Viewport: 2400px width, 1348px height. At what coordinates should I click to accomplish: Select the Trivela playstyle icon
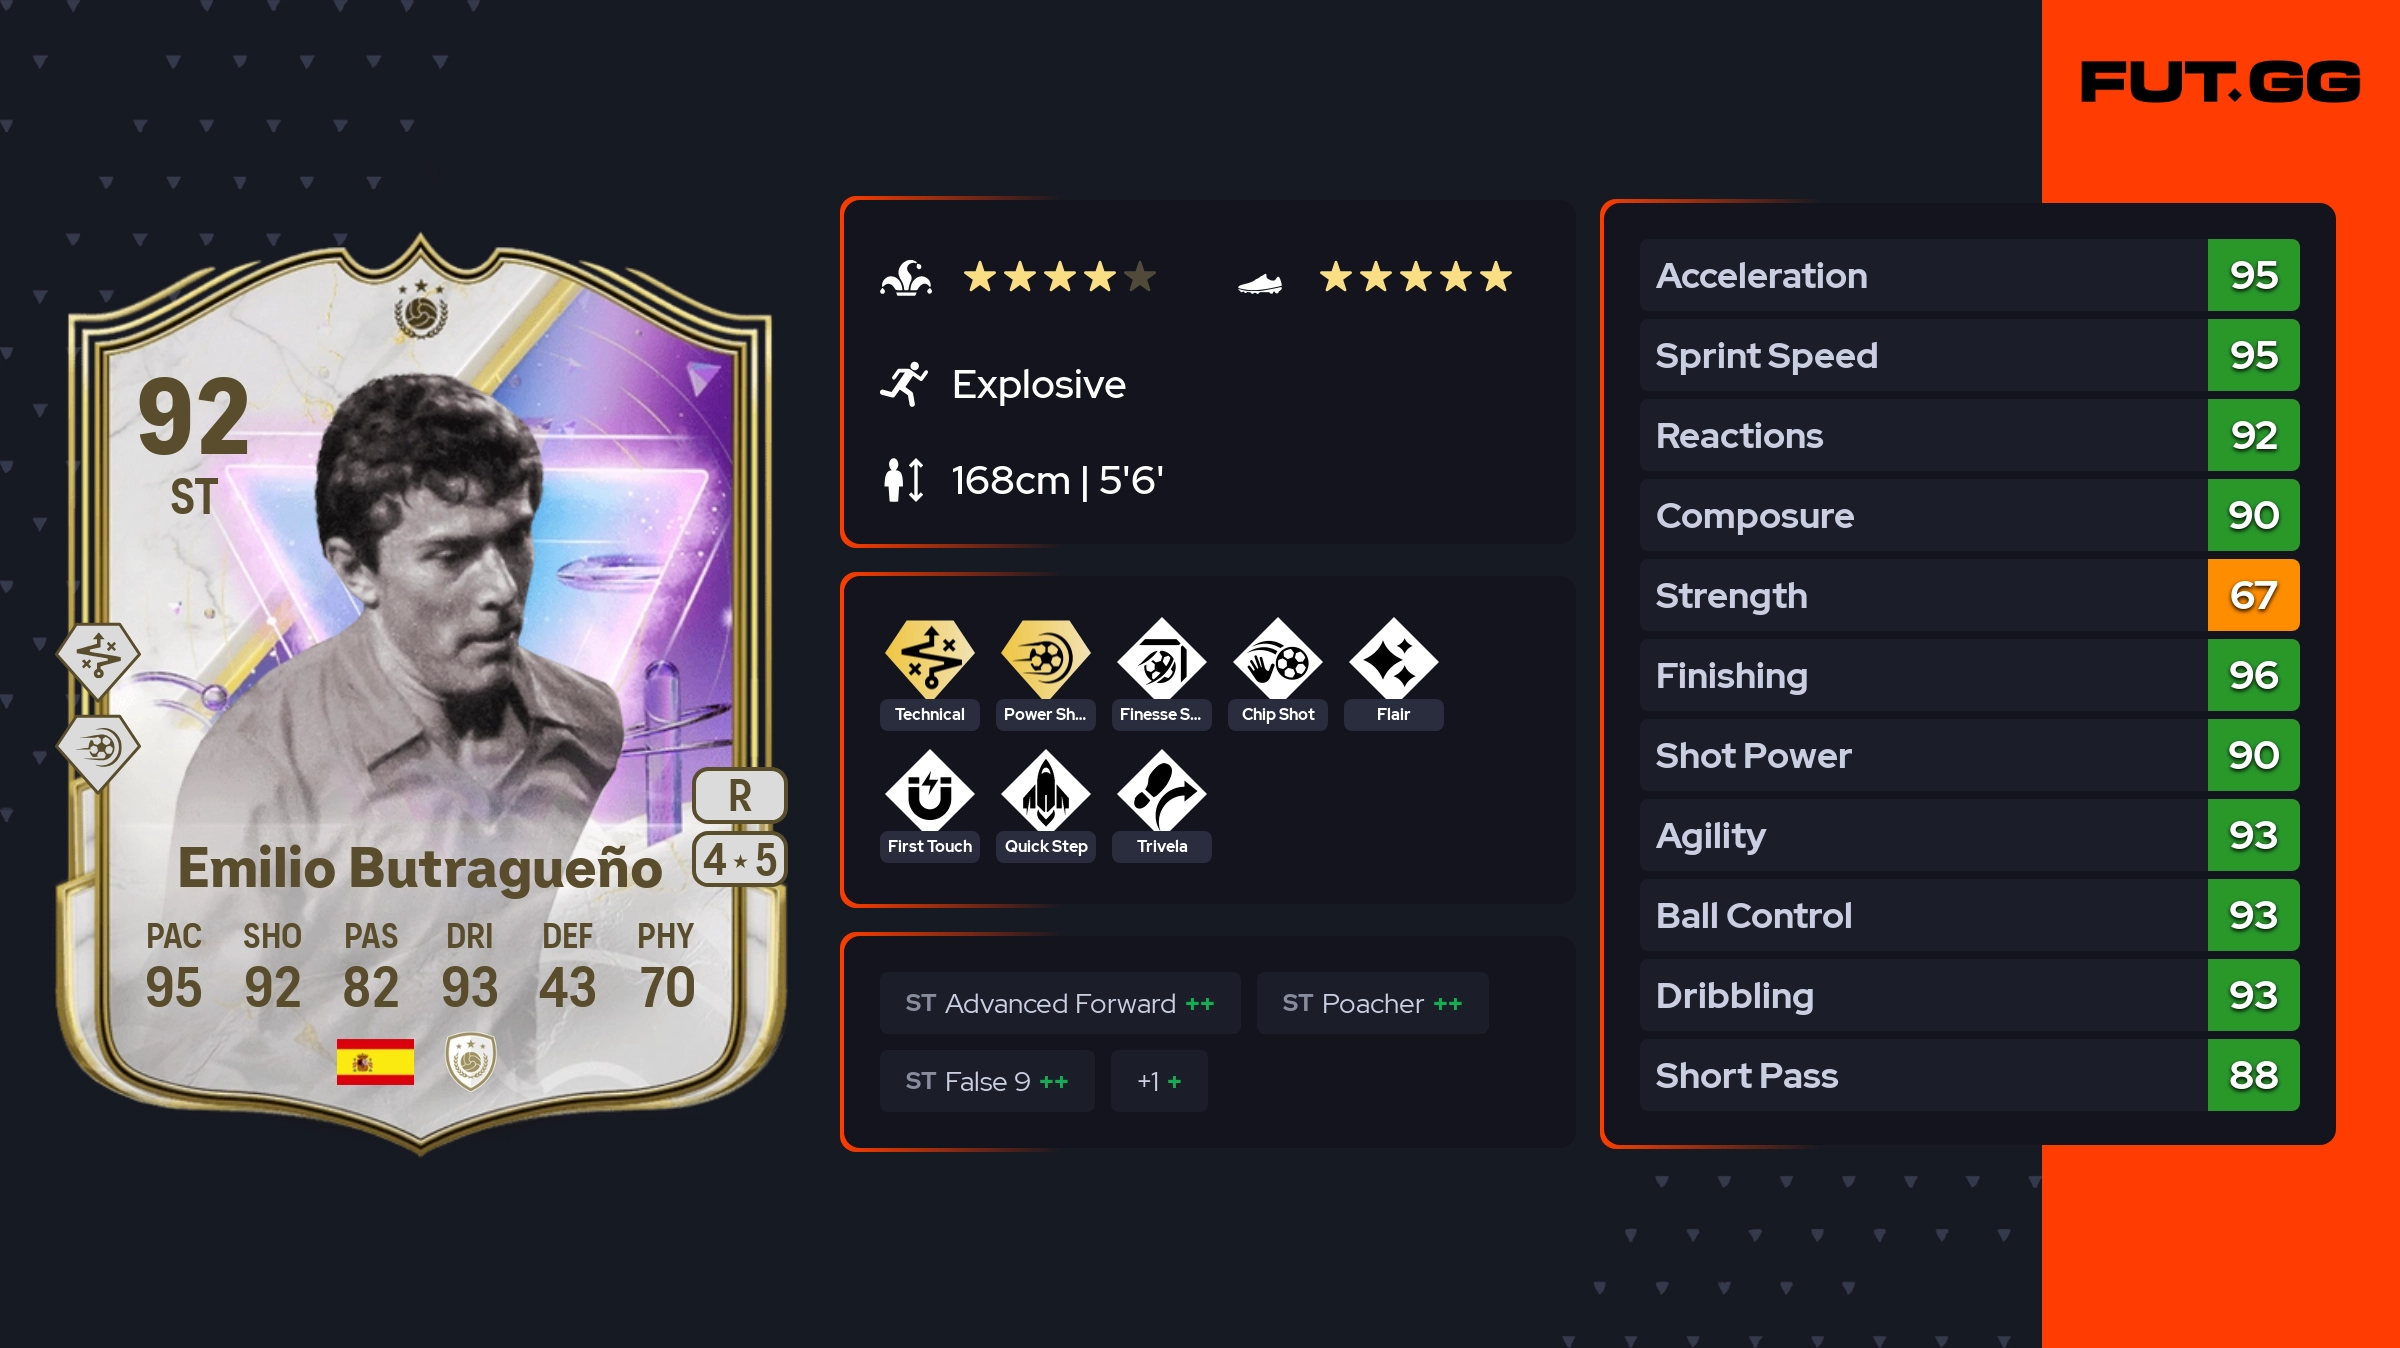[1162, 791]
